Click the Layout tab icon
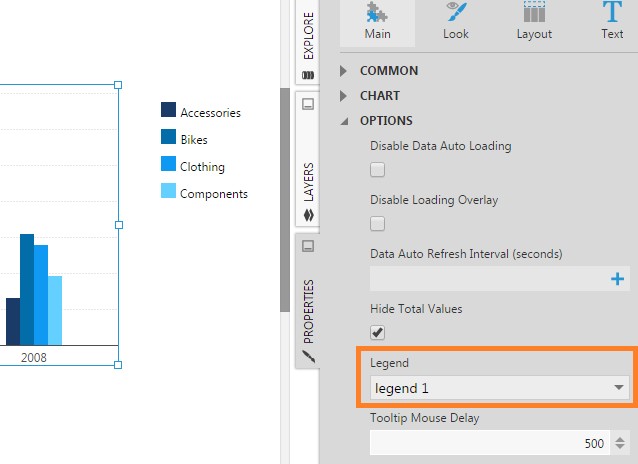This screenshot has width=638, height=464. tap(534, 22)
